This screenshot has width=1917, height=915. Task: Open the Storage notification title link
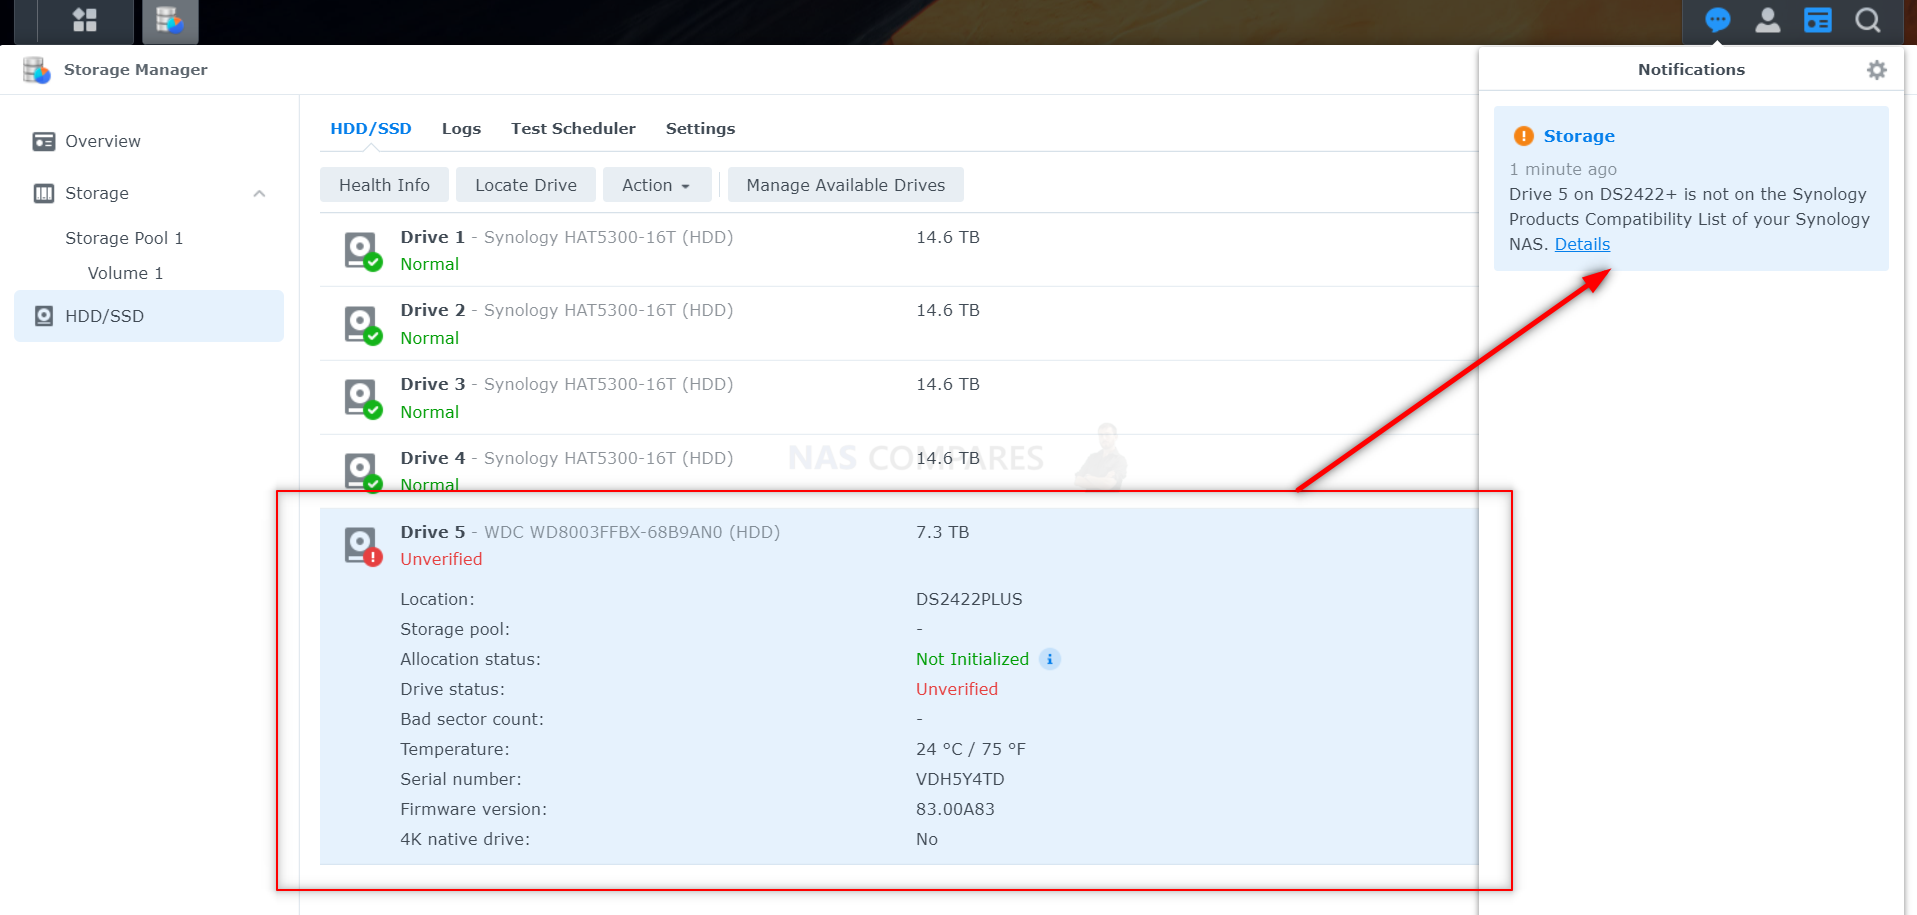click(x=1579, y=136)
